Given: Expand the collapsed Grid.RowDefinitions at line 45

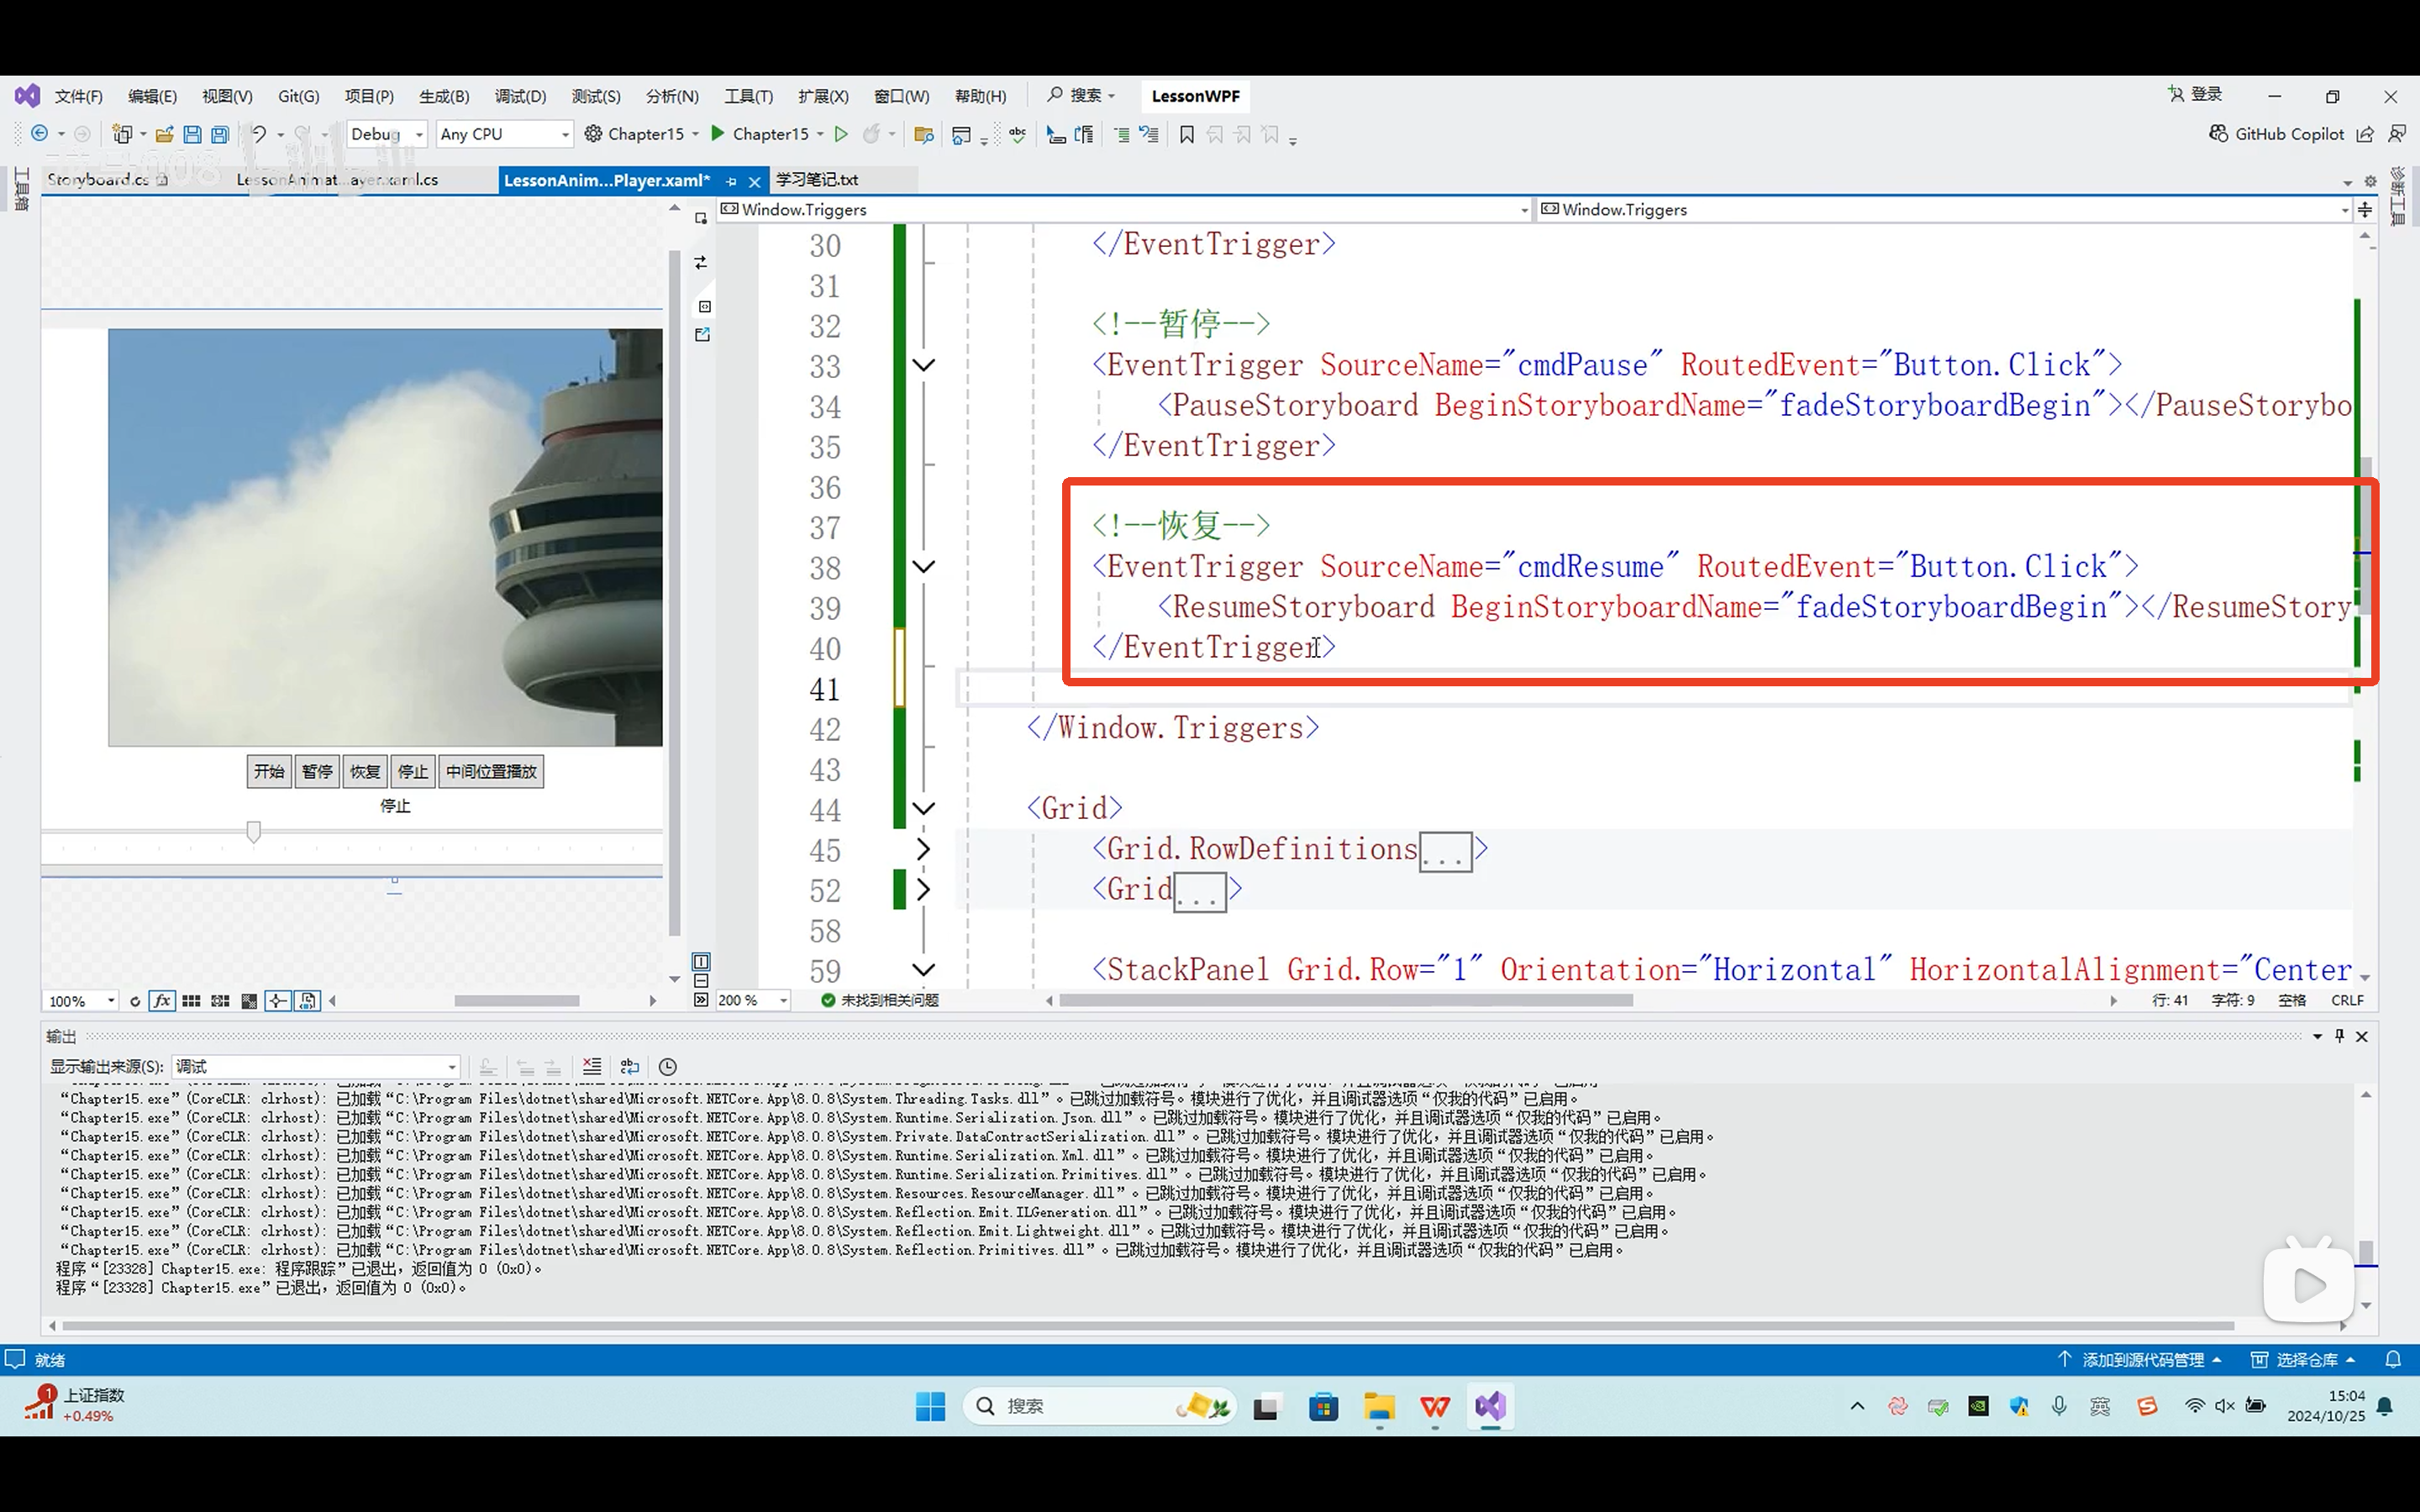Looking at the screenshot, I should point(924,850).
